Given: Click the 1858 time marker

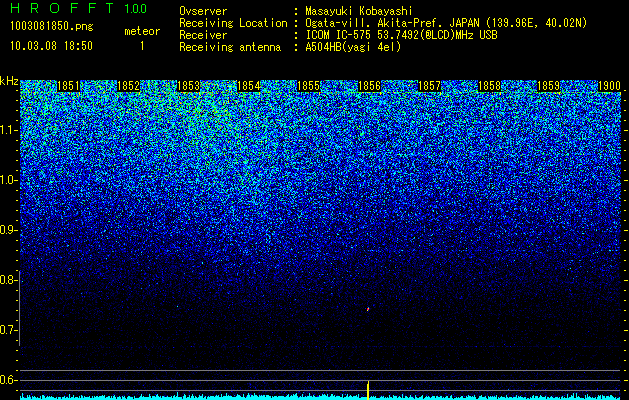Looking at the screenshot, I should coord(489,86).
